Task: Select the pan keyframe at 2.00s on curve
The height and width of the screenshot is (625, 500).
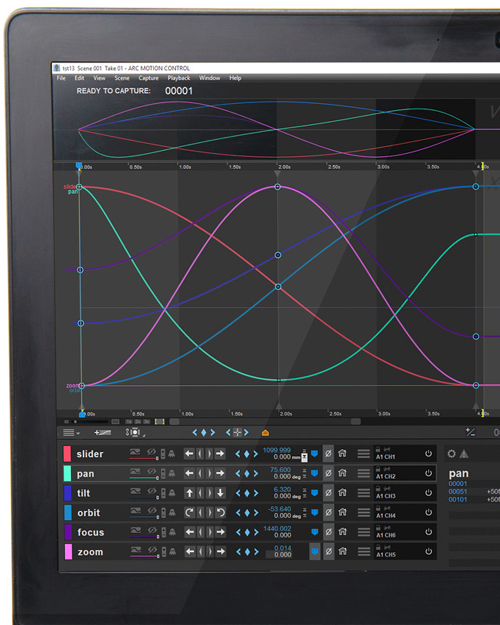Action: tap(278, 380)
